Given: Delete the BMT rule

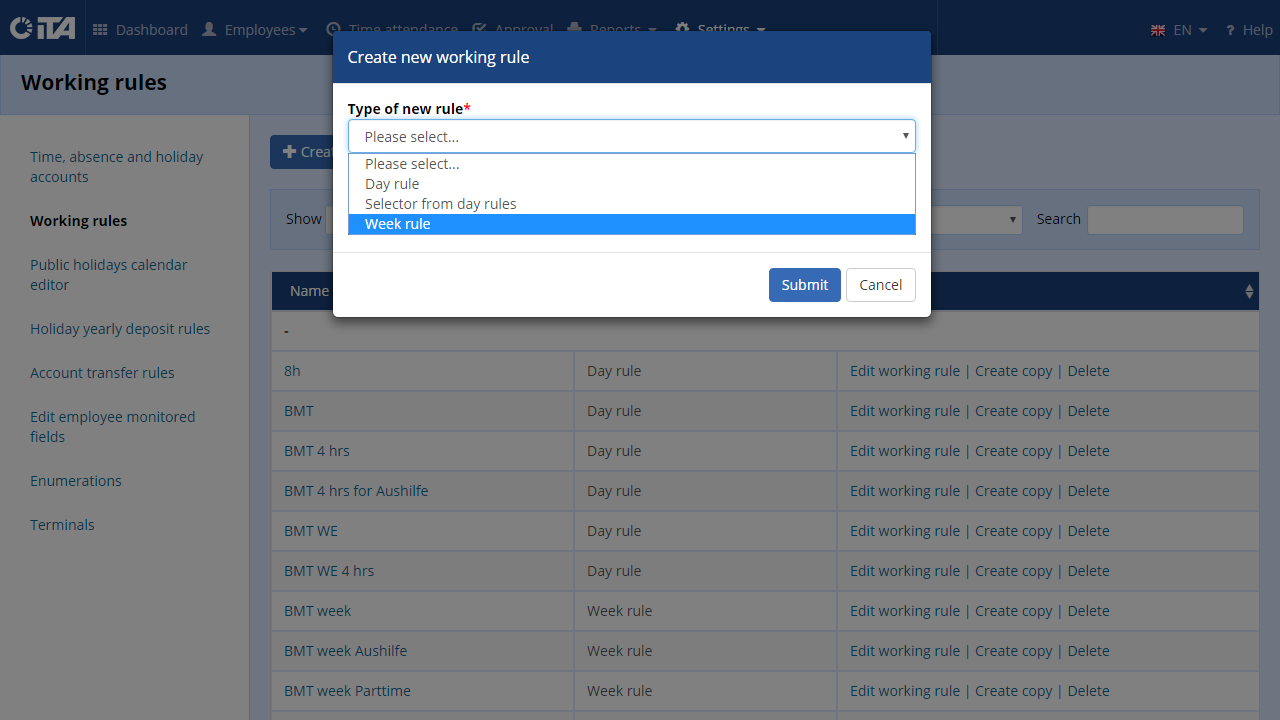Looking at the screenshot, I should (1089, 411).
